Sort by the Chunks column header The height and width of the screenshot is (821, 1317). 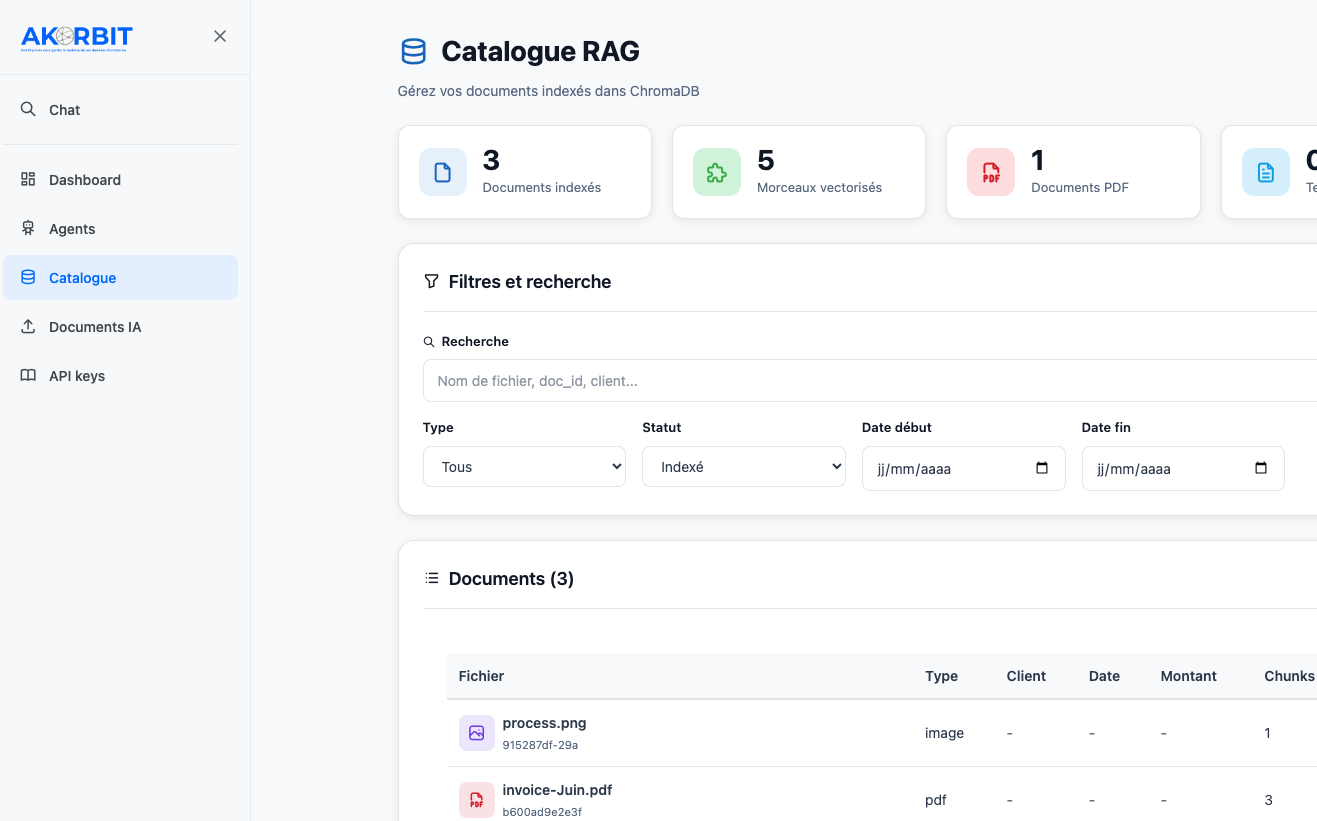click(1288, 676)
